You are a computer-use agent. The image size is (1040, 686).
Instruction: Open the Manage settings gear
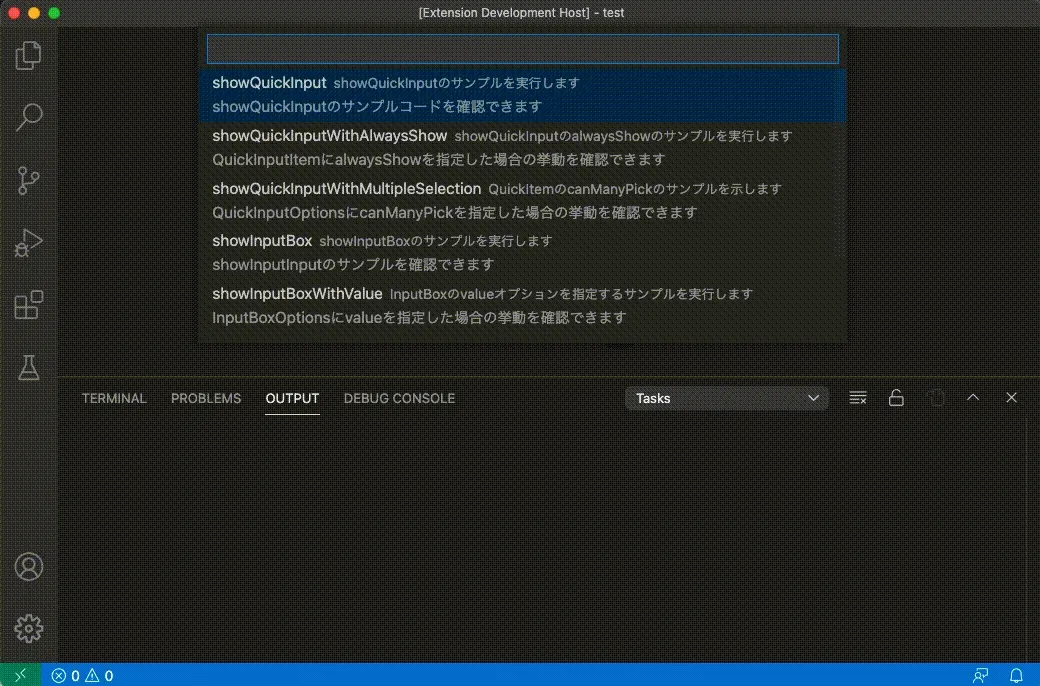coord(28,629)
